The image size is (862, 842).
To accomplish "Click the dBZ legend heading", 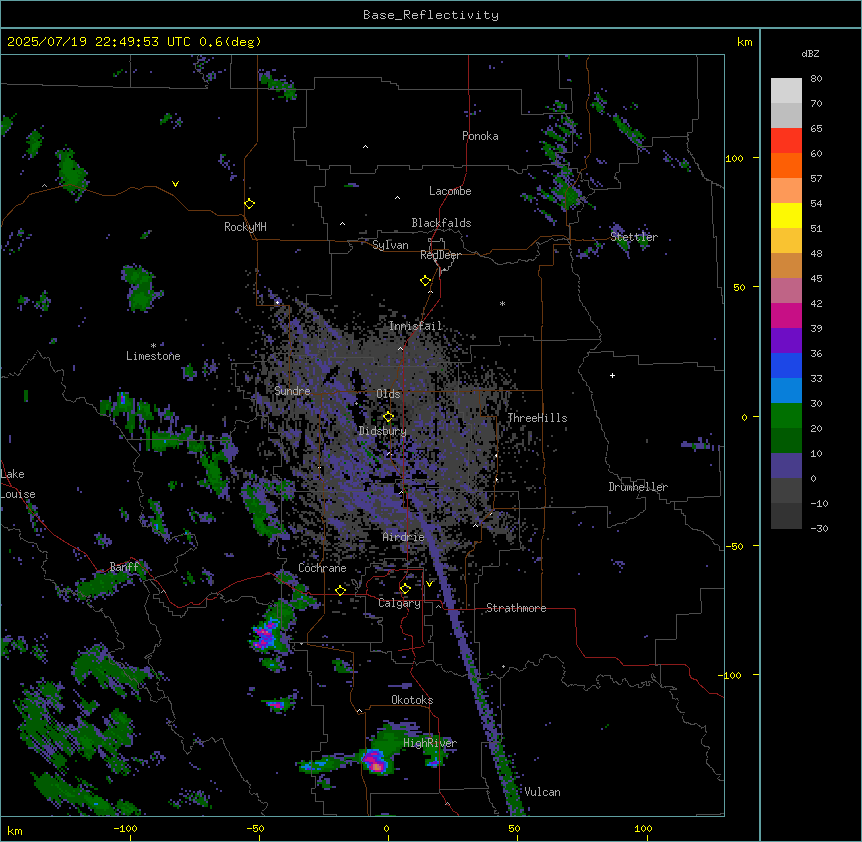I will click(810, 54).
